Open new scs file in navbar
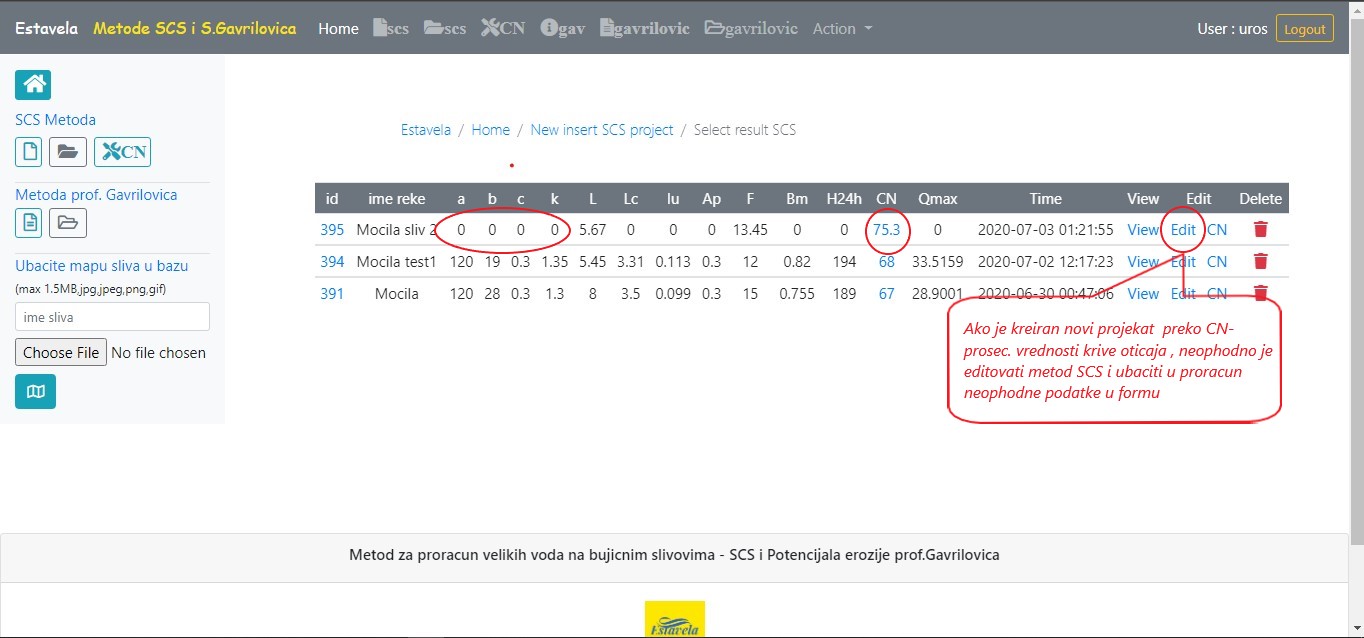 [x=391, y=29]
